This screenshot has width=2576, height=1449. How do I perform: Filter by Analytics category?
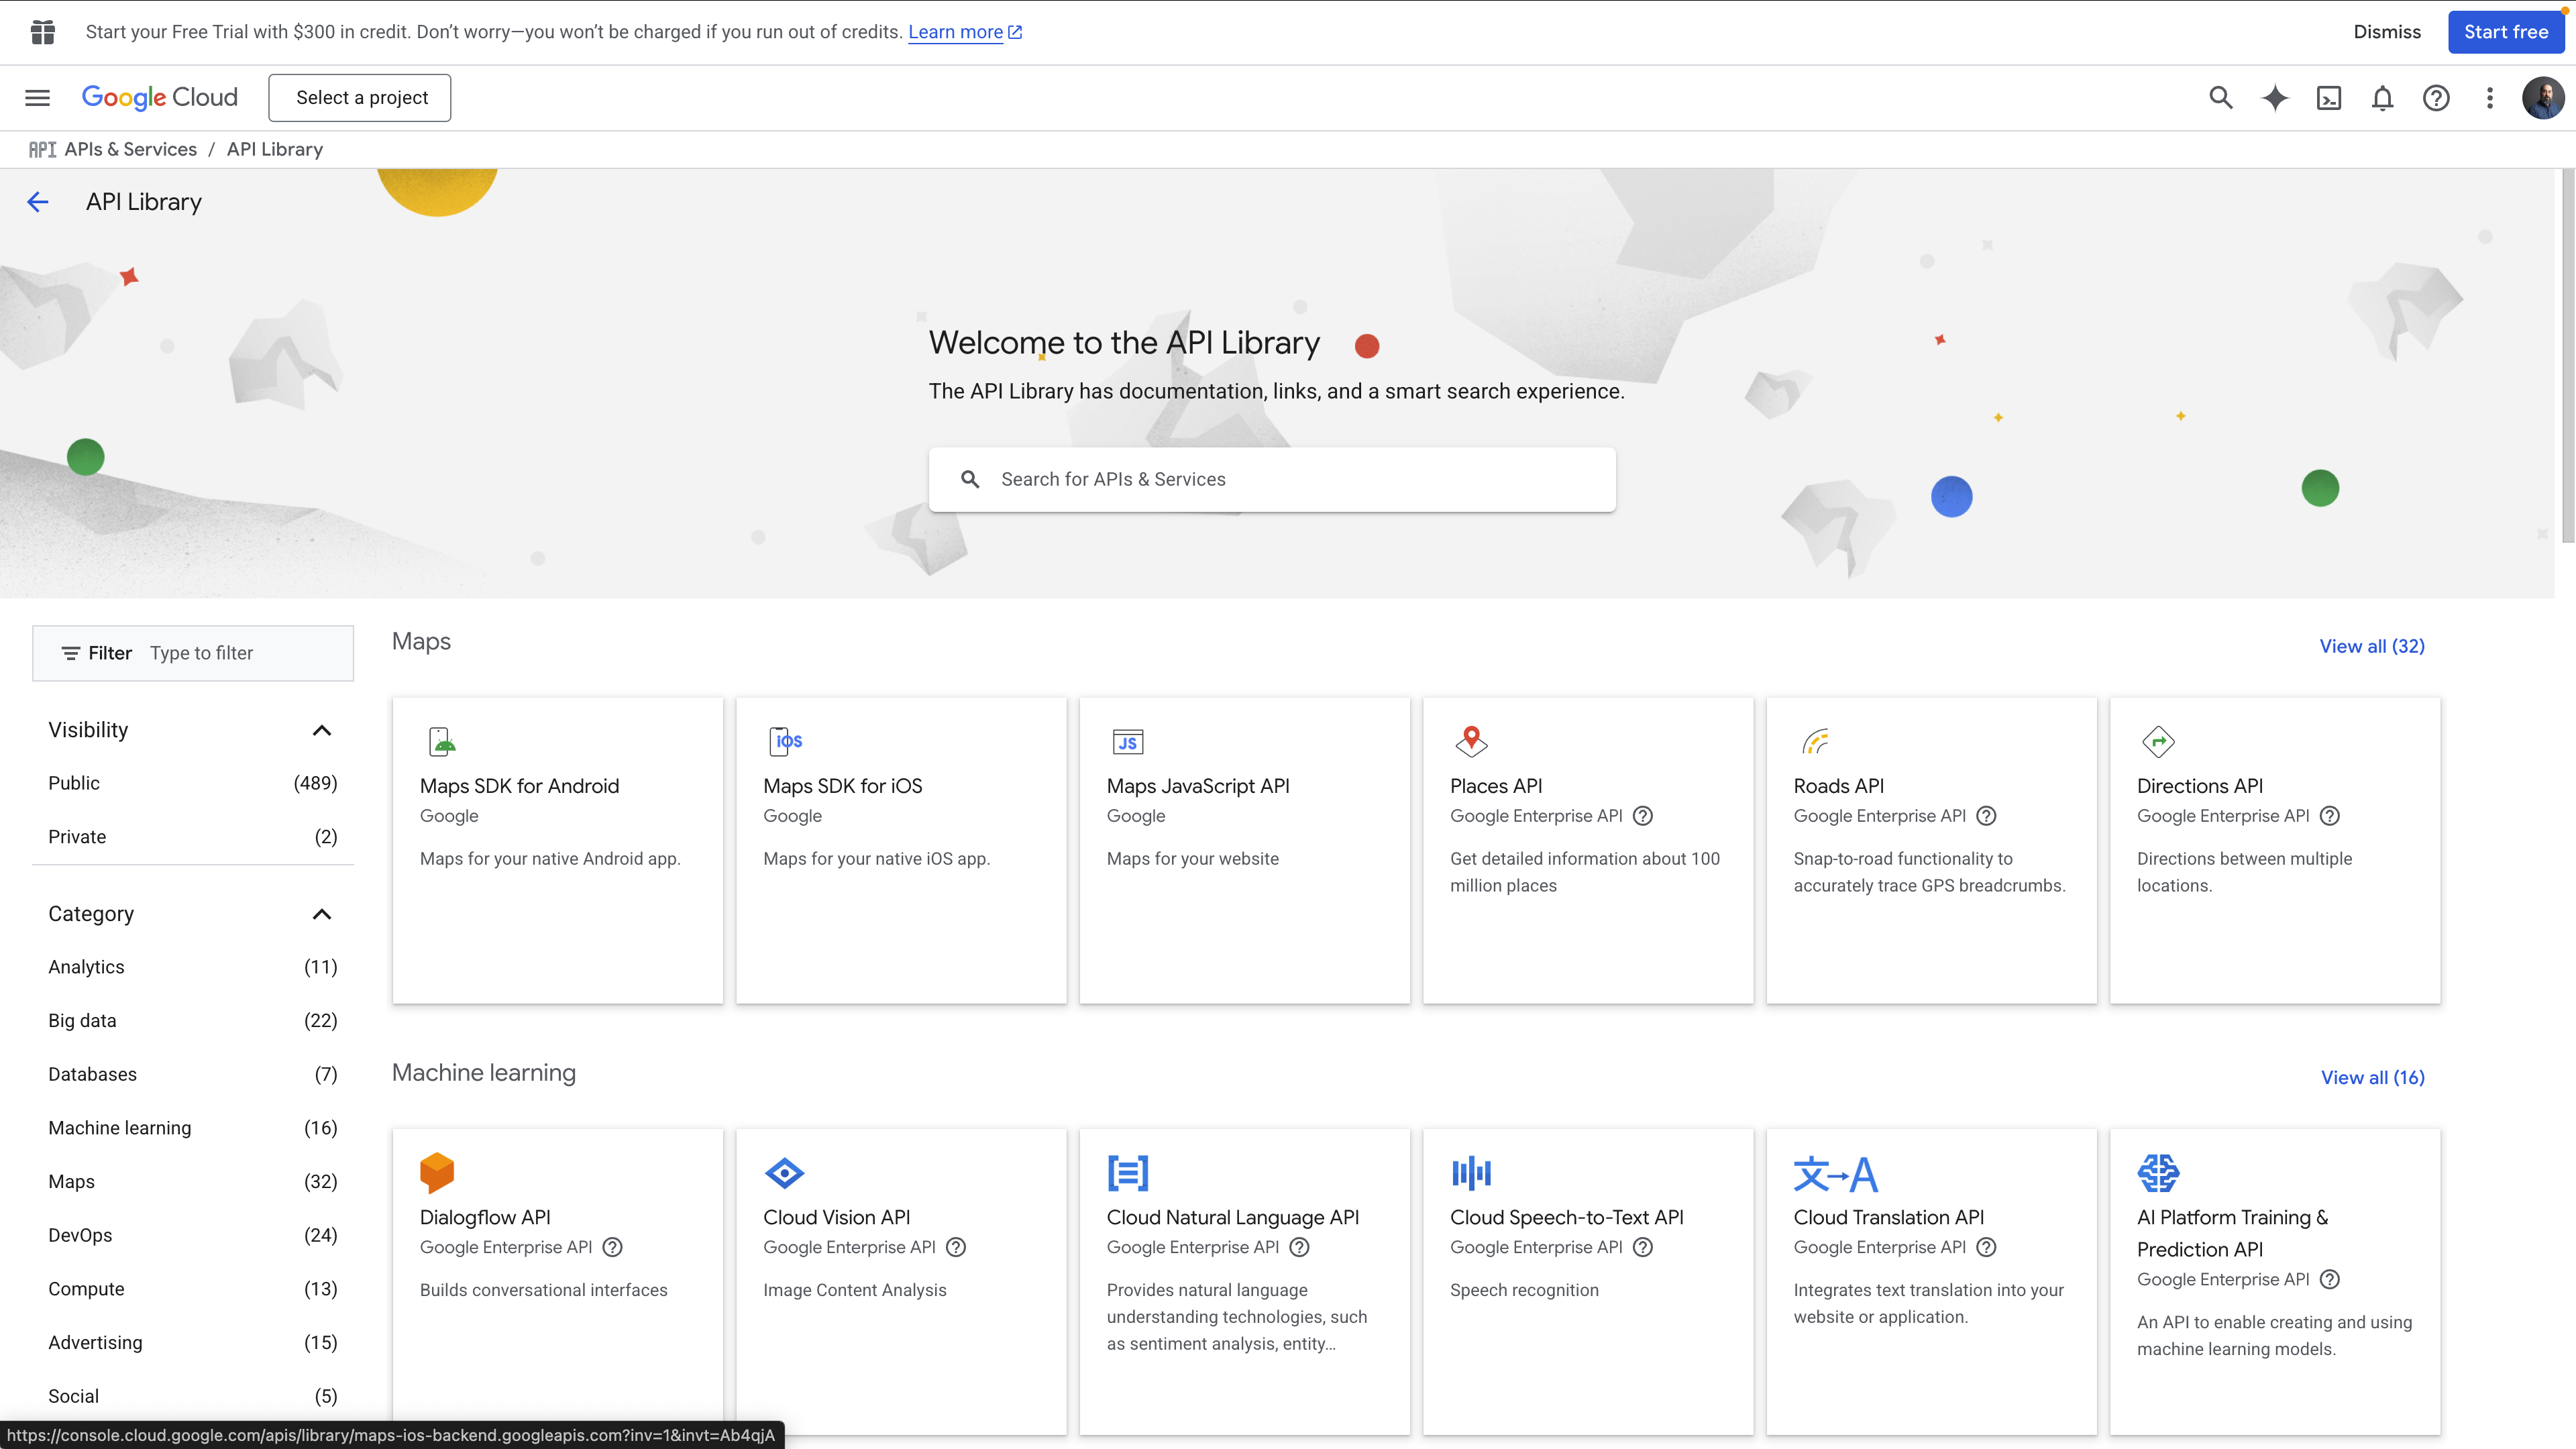point(193,967)
